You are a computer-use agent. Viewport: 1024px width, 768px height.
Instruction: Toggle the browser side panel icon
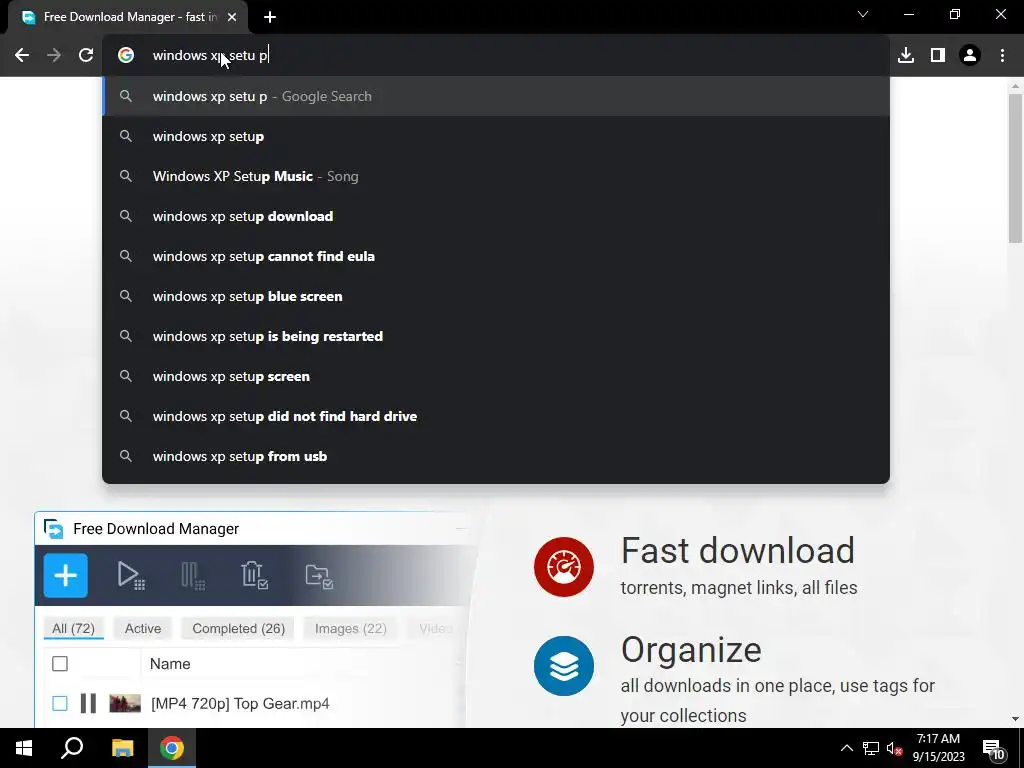938,56
